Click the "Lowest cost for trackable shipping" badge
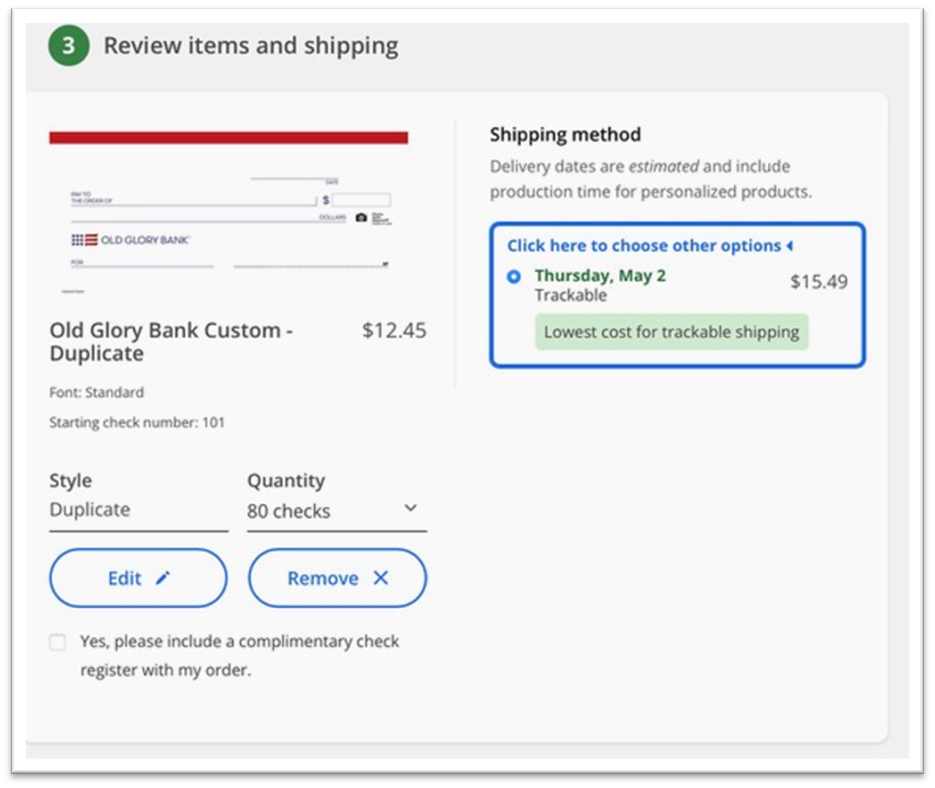Viewport: 935px width, 788px height. [x=671, y=331]
